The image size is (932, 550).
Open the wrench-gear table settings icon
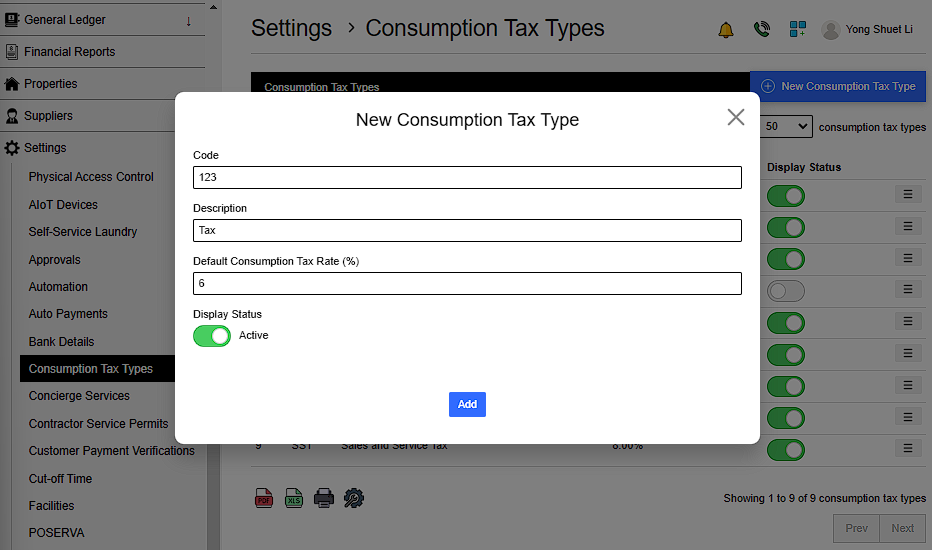coord(354,498)
